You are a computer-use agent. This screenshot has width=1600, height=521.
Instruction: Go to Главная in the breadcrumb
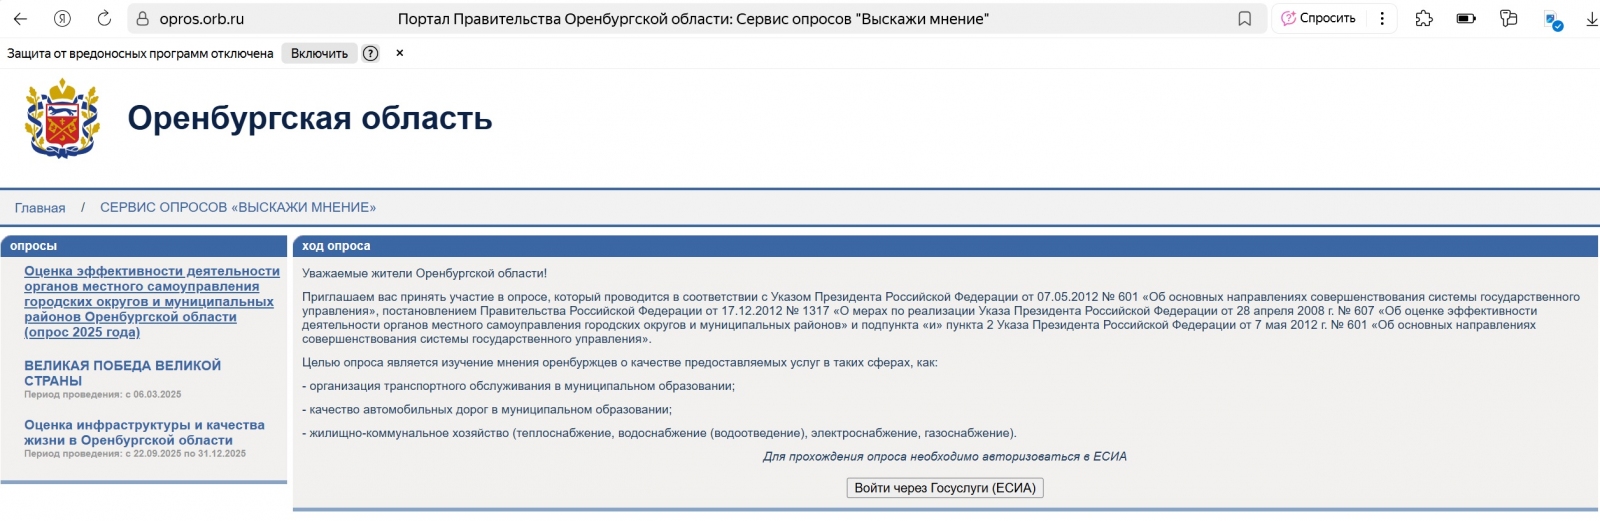click(40, 208)
